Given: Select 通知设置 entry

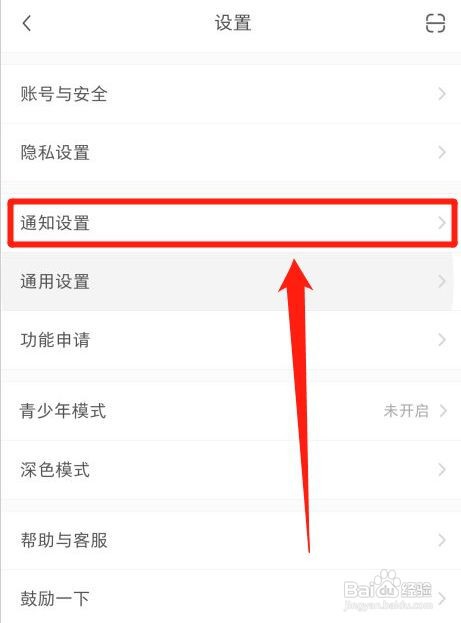Looking at the screenshot, I should (230, 223).
